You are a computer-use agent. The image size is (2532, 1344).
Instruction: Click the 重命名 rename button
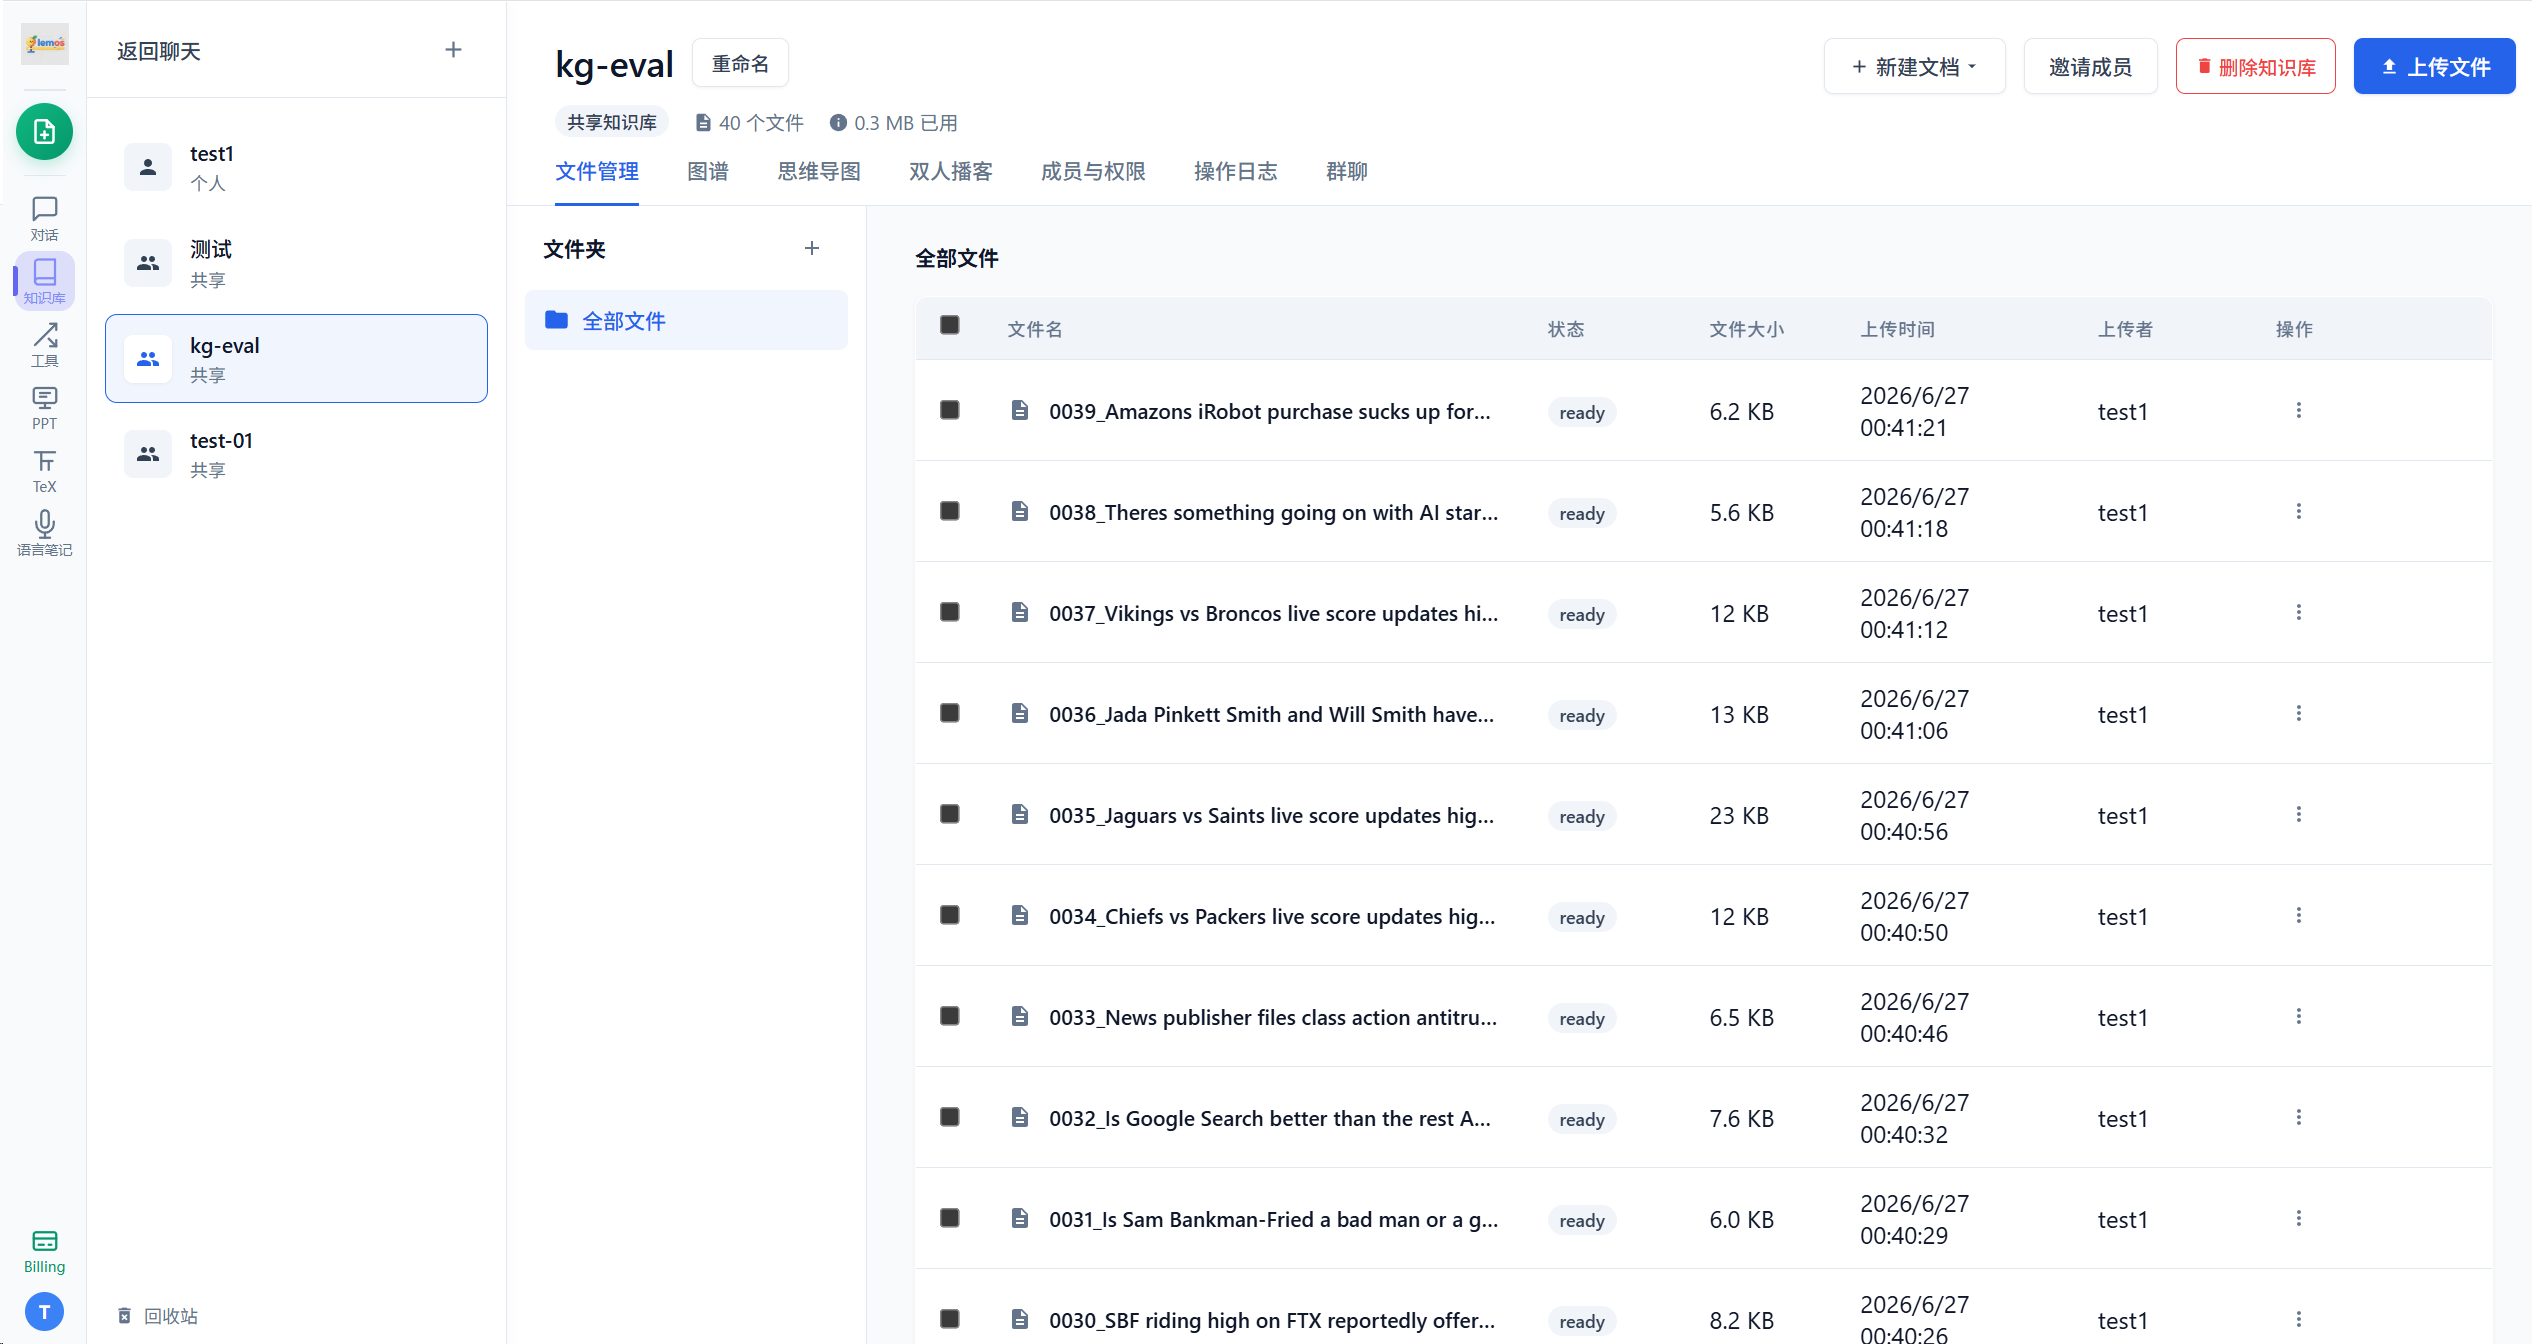[x=740, y=64]
